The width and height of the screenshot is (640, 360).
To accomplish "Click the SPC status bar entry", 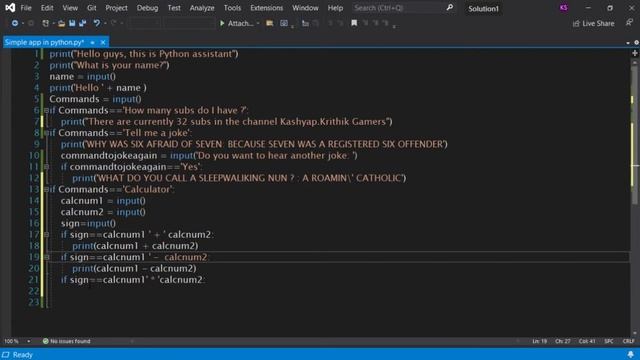I will (x=609, y=341).
